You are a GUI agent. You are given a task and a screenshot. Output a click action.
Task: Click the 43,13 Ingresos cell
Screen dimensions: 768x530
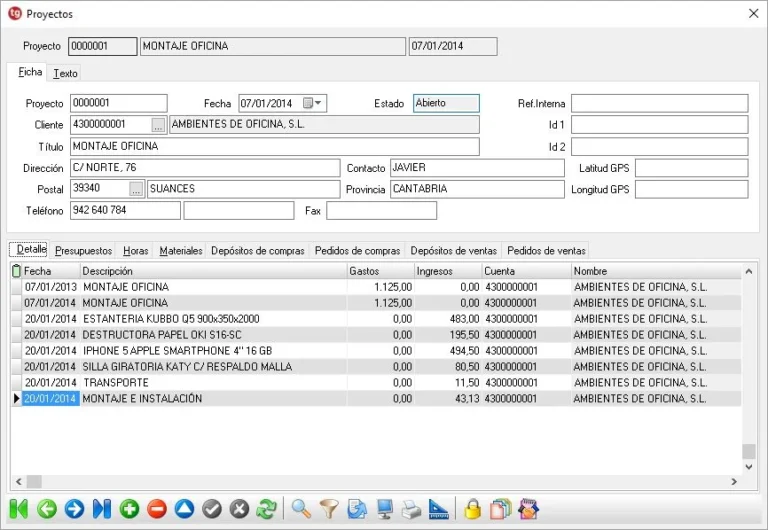click(448, 399)
